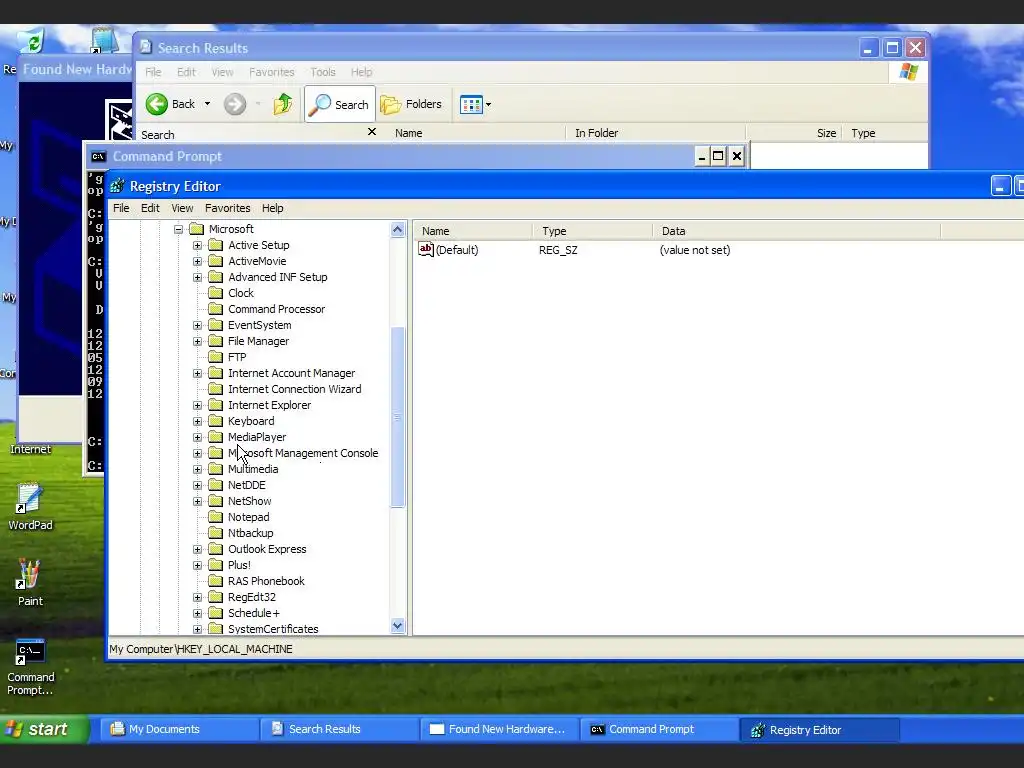Expand the Outlook Express key
Viewport: 1024px width, 768px height.
[197, 549]
